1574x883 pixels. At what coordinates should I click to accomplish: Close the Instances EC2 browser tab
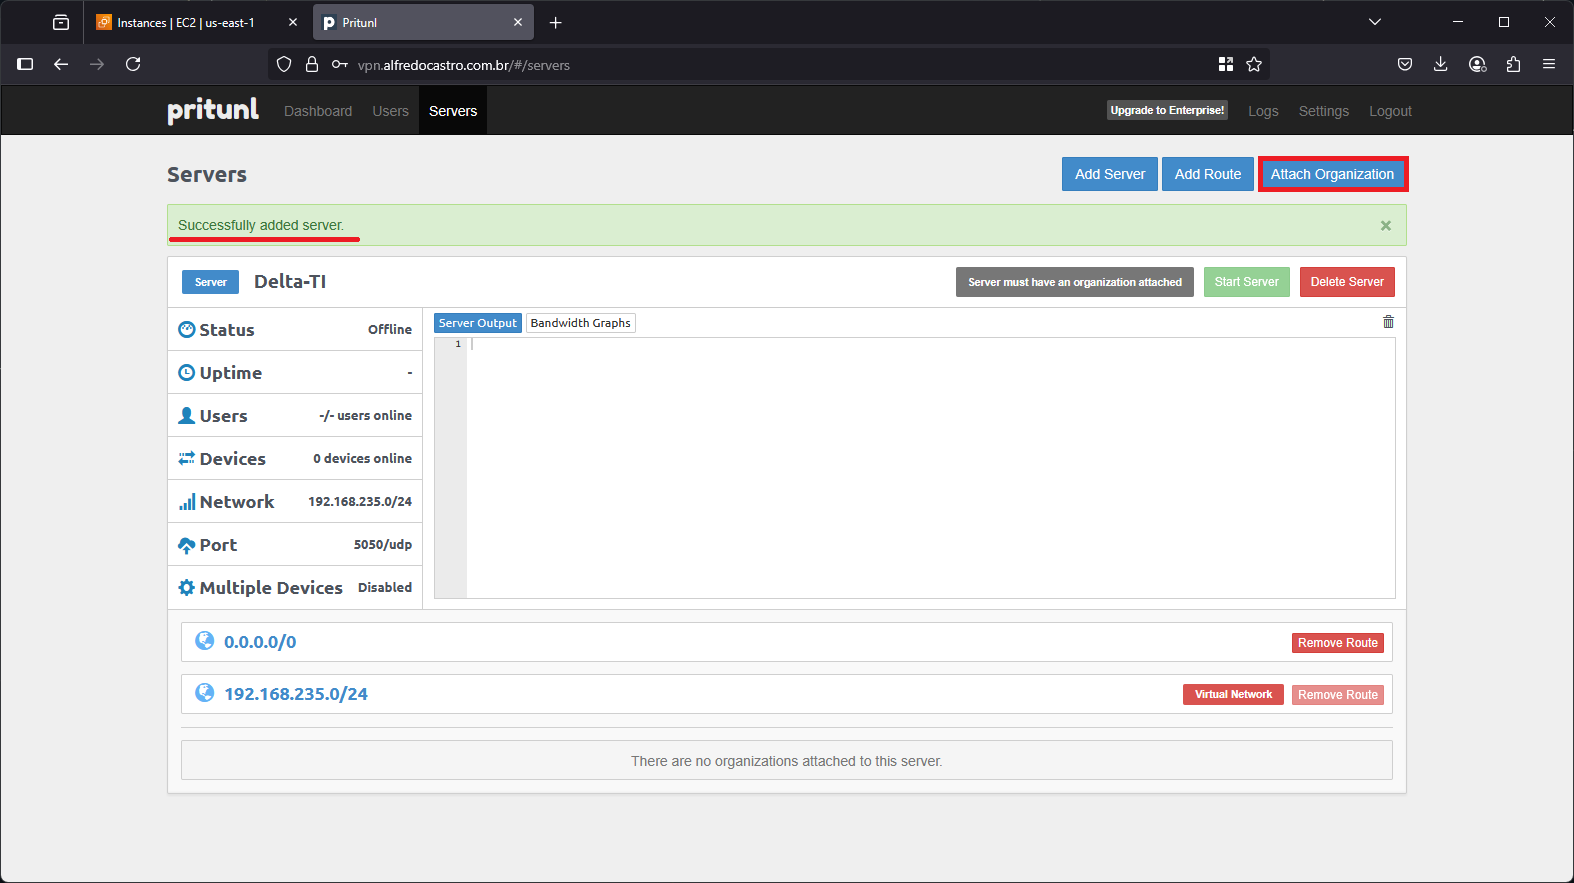(x=293, y=22)
